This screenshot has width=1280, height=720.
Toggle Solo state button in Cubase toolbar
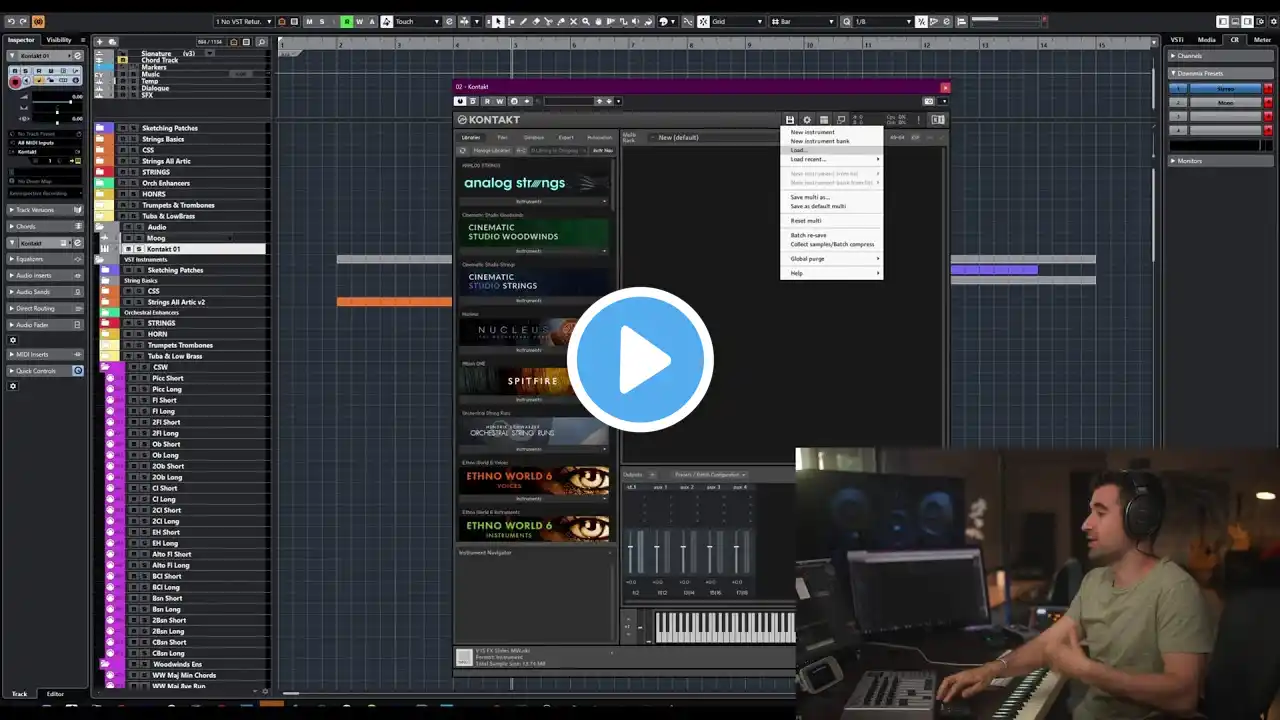(x=321, y=21)
